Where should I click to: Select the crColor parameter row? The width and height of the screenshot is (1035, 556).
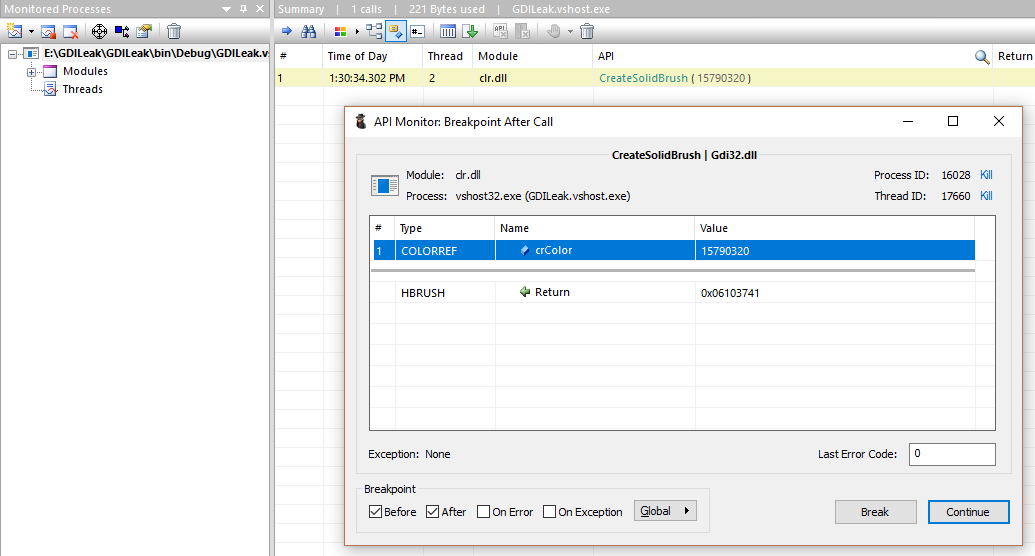[x=673, y=250]
